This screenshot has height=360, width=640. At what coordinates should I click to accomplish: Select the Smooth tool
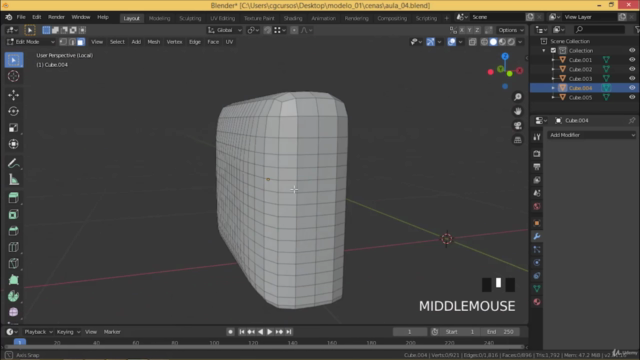pyautogui.click(x=13, y=312)
